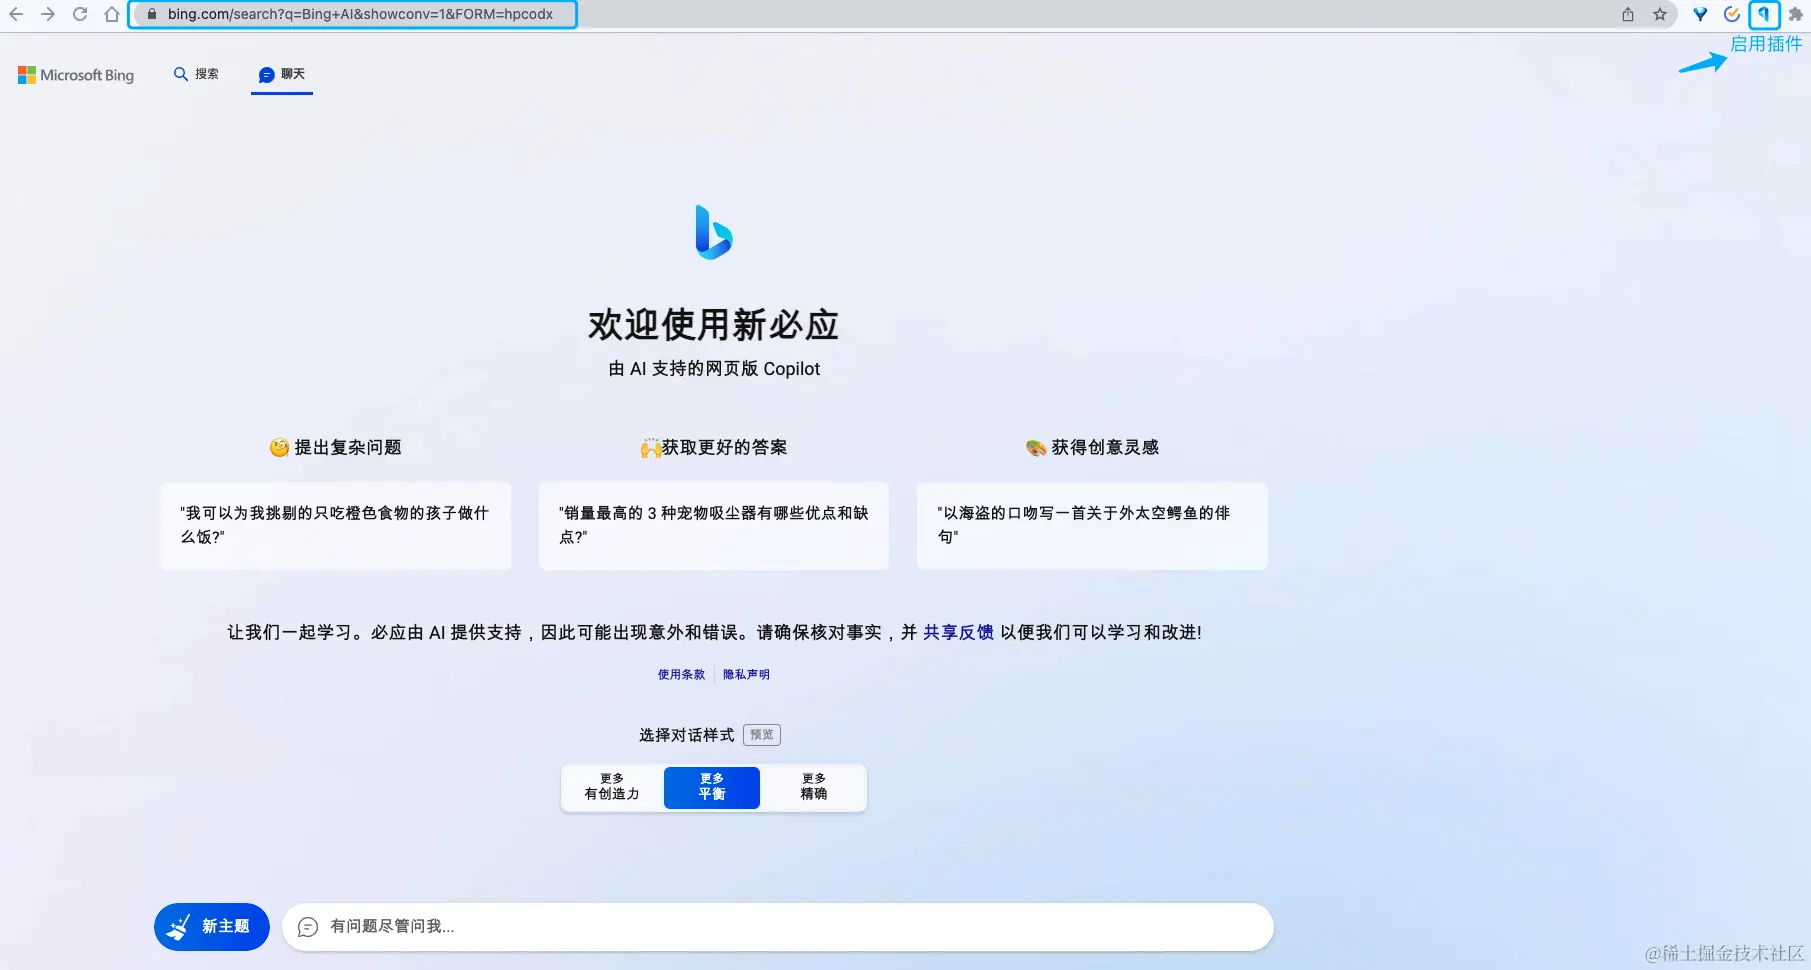Click the palette emoji by 获得创意灵感

(x=1036, y=447)
